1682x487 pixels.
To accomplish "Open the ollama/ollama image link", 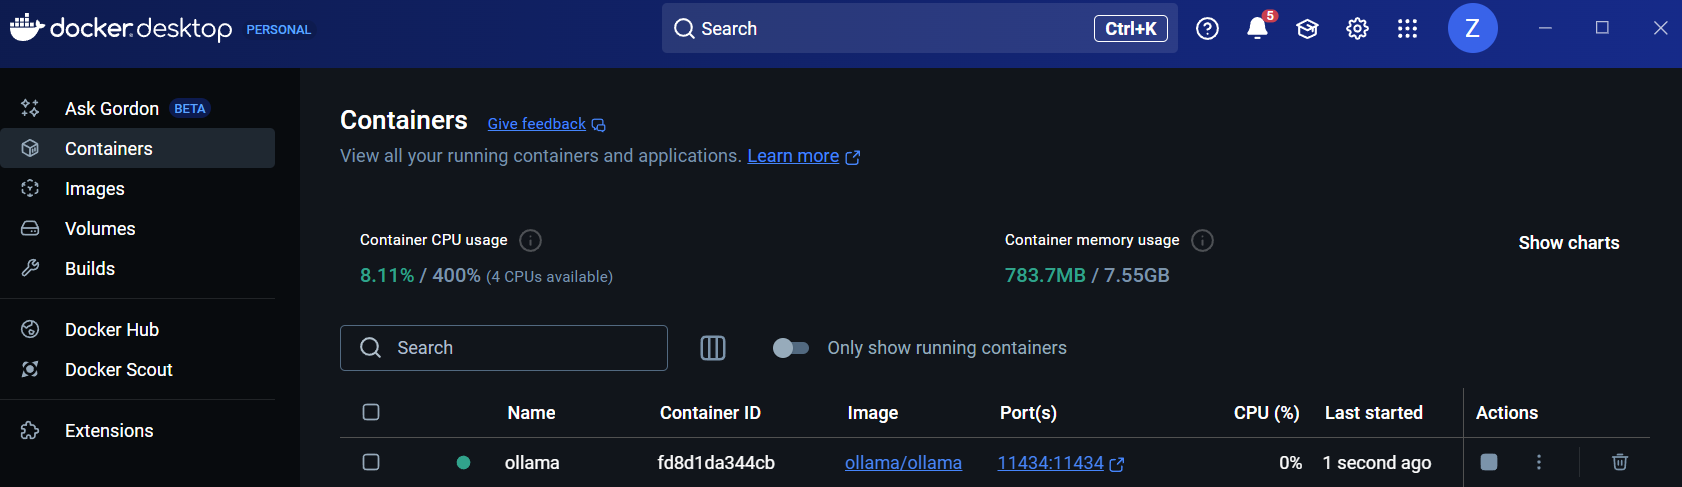I will (x=903, y=463).
